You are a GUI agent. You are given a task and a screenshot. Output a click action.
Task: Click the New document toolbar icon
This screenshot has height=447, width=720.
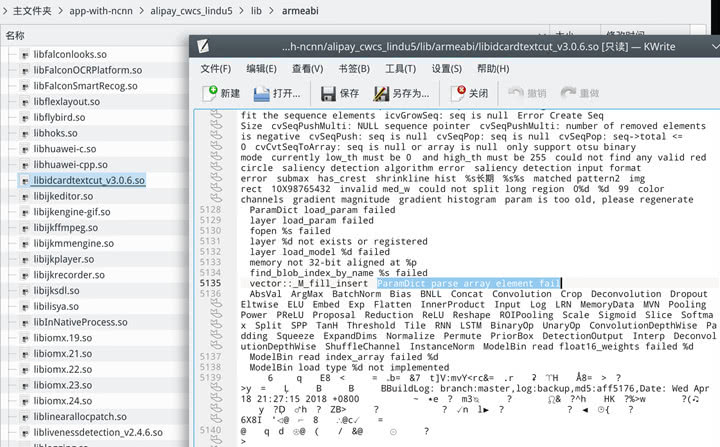point(210,93)
